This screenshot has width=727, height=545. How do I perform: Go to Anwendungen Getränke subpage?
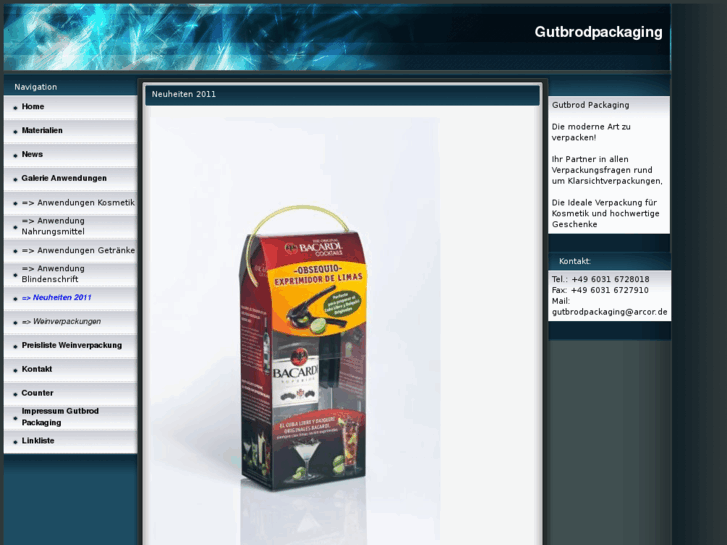(x=78, y=250)
